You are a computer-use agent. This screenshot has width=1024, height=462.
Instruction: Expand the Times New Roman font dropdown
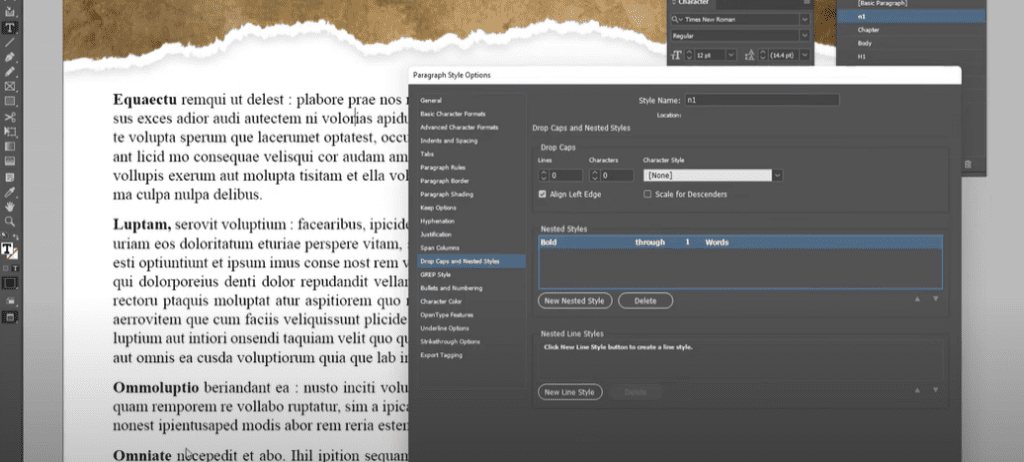(x=805, y=19)
